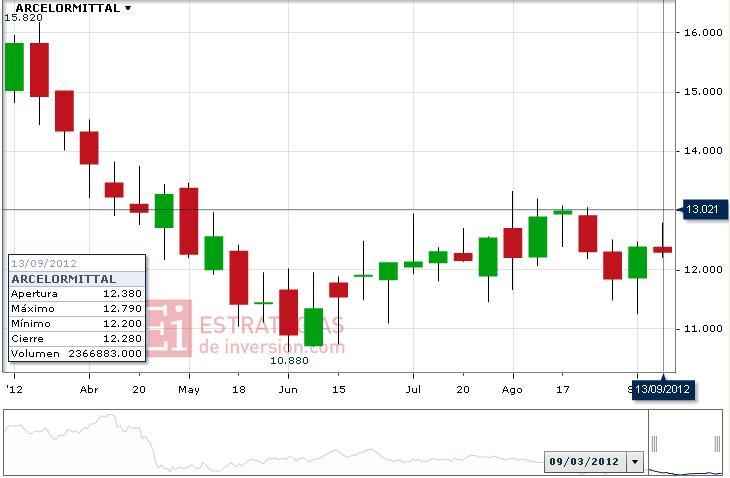730x478 pixels.
Task: Select the Apertura 12.380 value
Action: point(122,294)
